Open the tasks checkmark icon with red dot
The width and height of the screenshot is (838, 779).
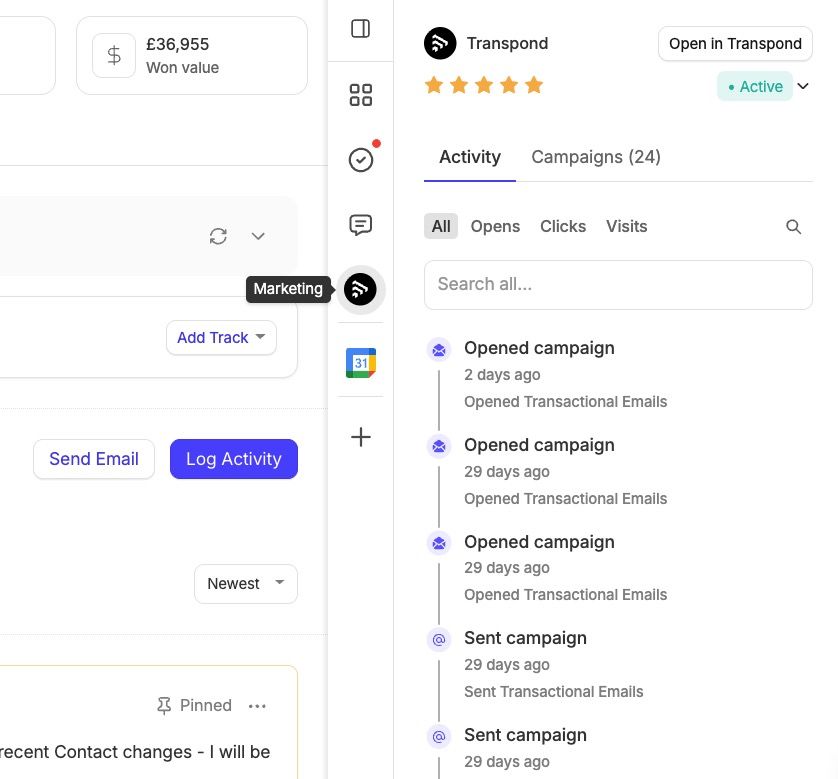click(361, 160)
